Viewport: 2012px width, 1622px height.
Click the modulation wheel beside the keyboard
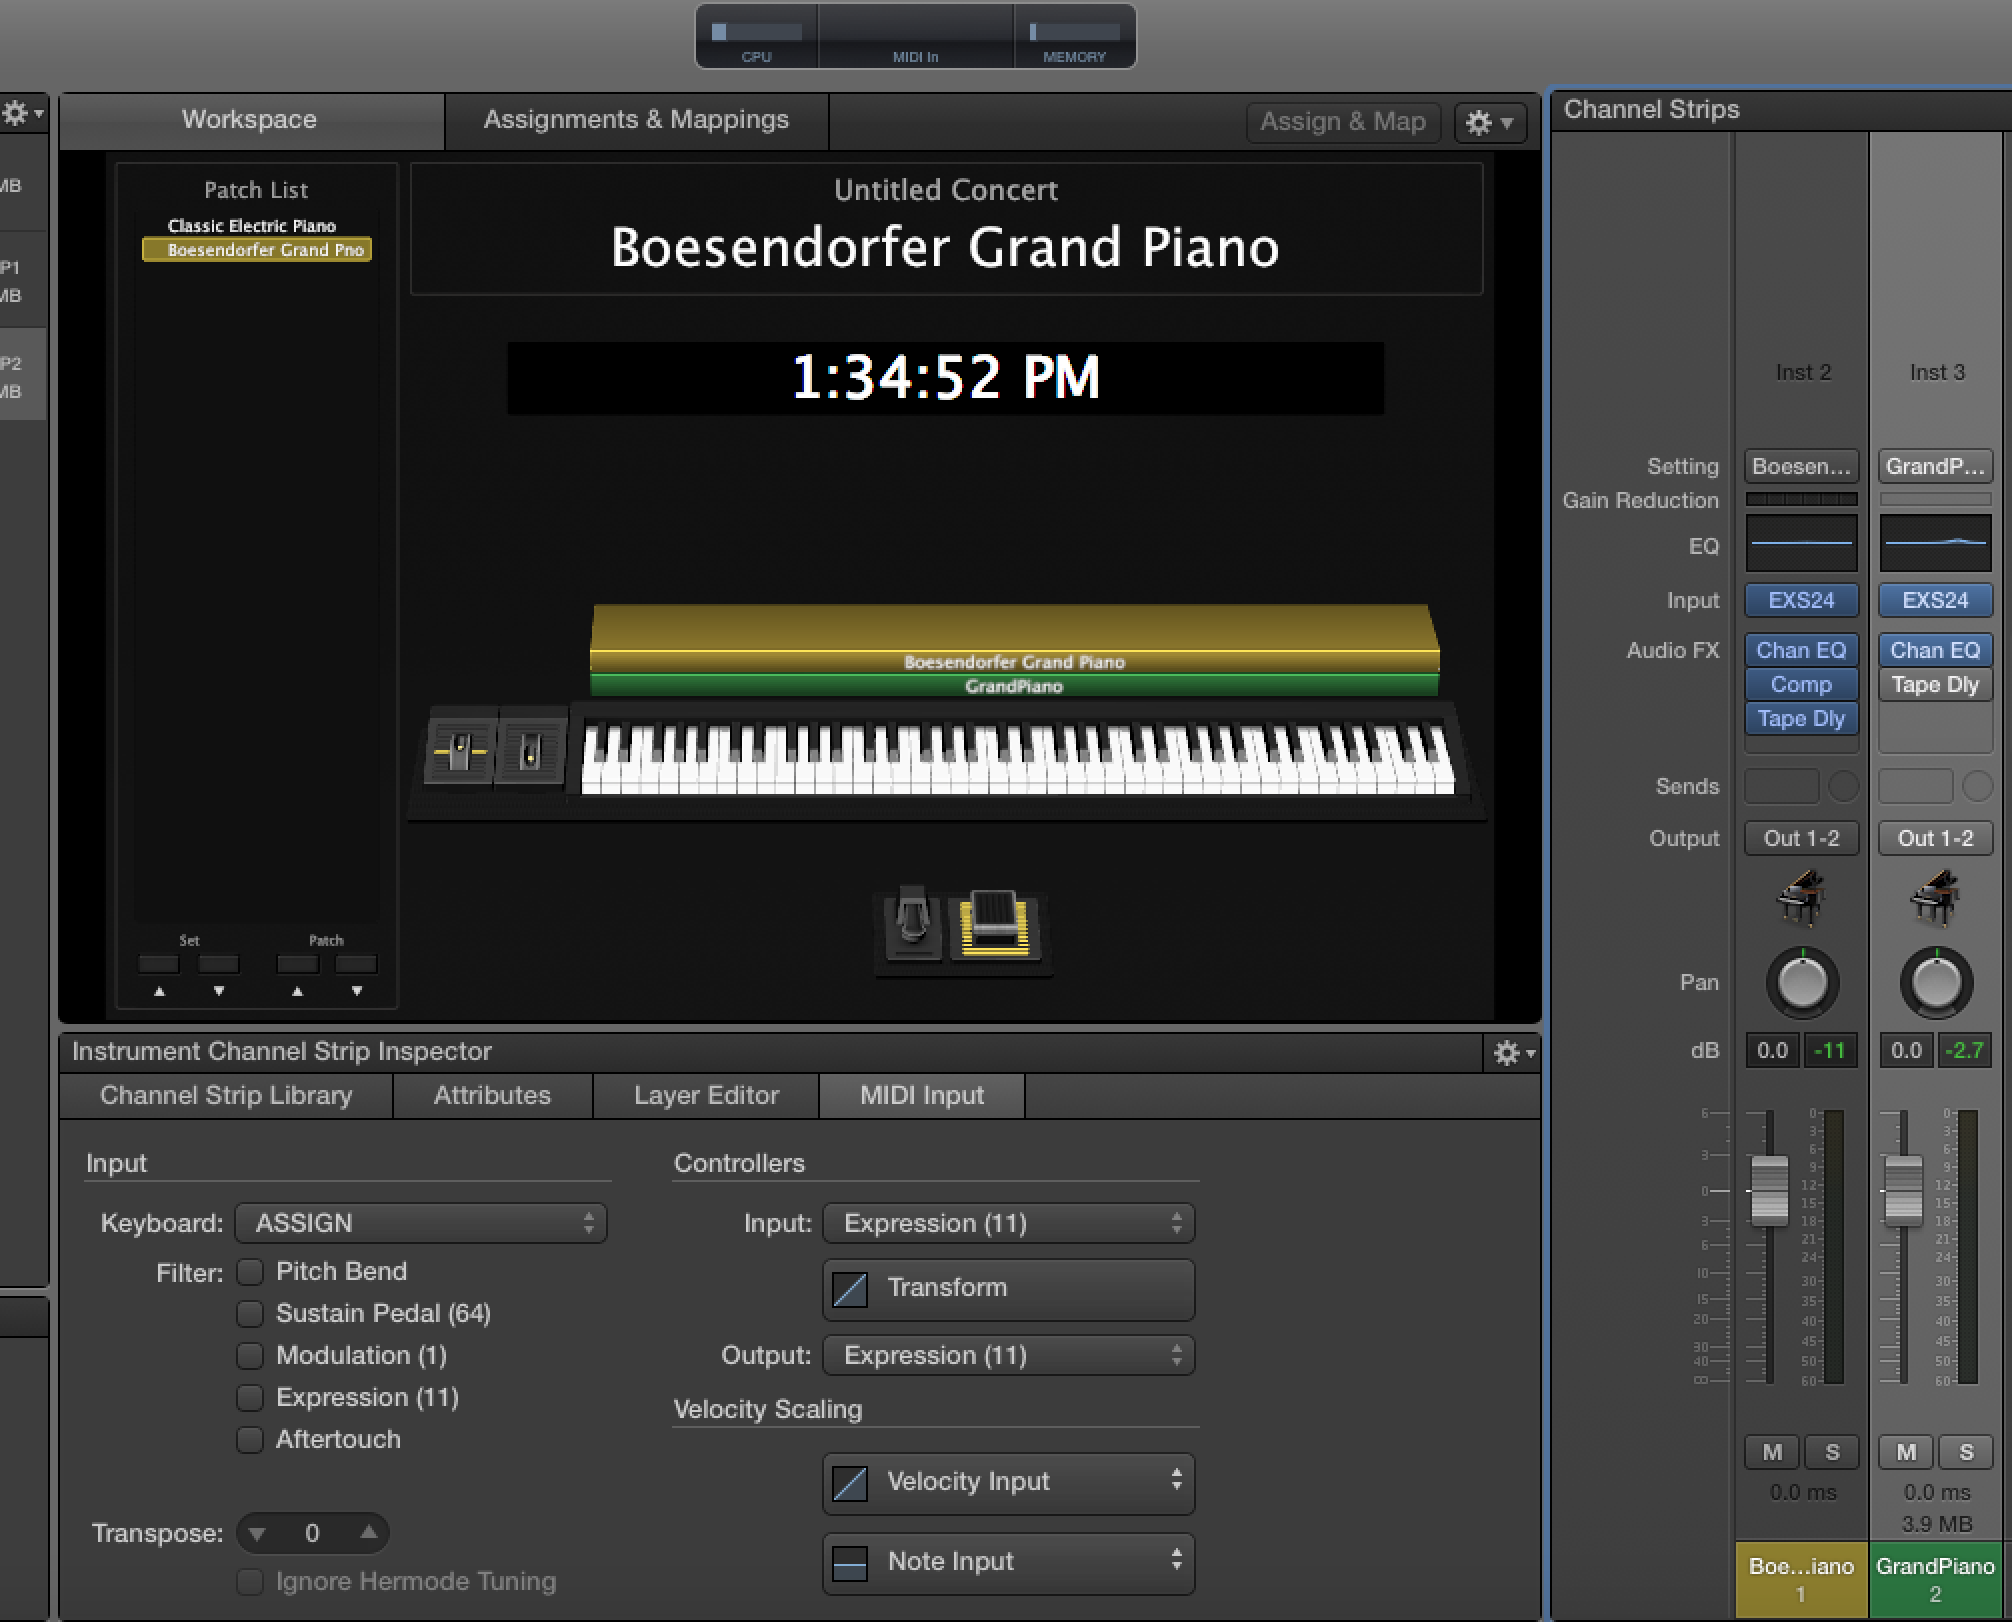click(x=531, y=750)
